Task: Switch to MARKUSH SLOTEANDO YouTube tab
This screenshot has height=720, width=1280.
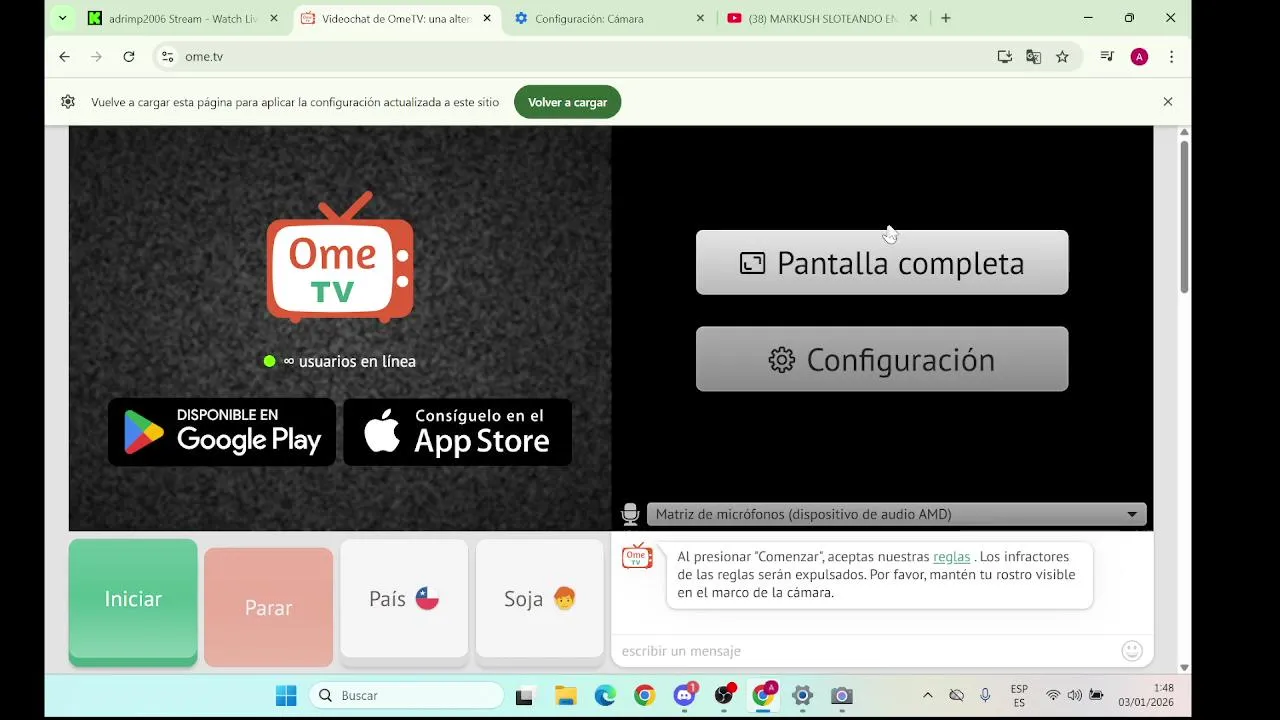Action: click(x=822, y=18)
